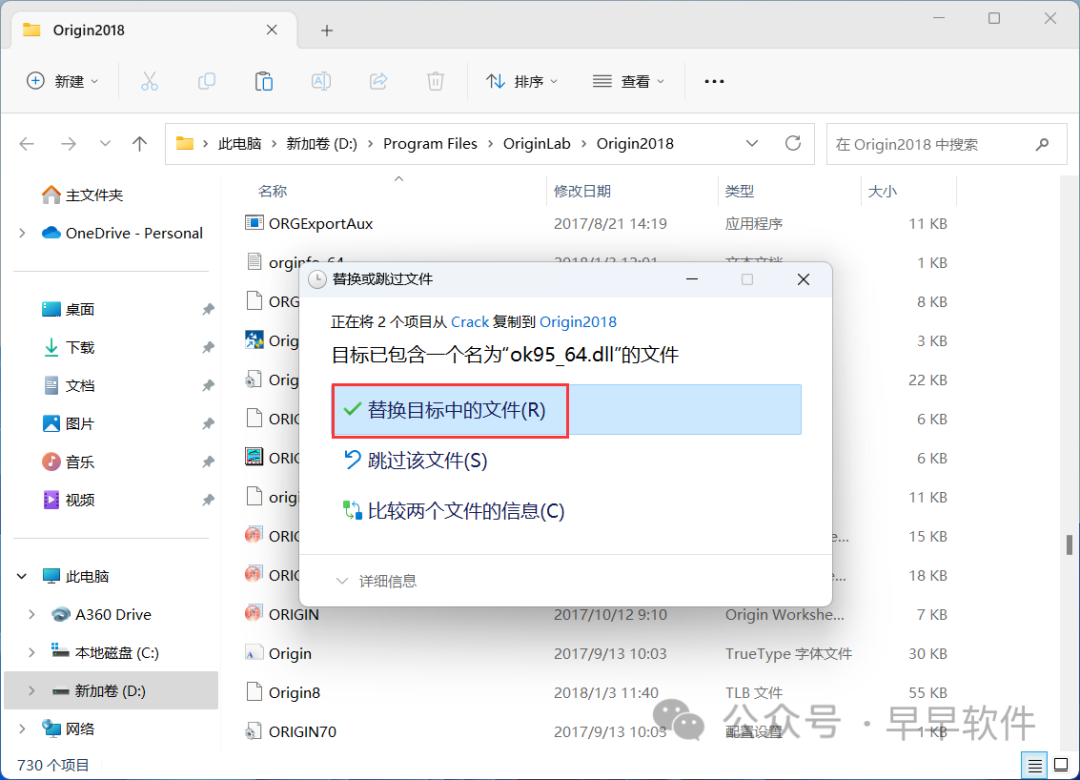Open the 新建 dropdown menu
This screenshot has height=780, width=1080.
point(62,81)
